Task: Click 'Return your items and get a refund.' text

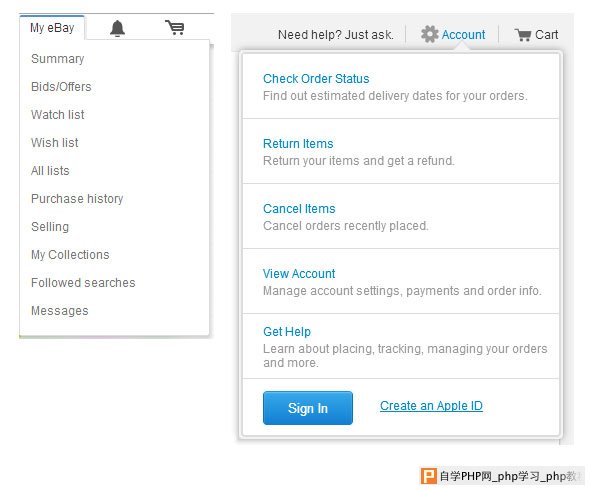Action: (x=359, y=161)
